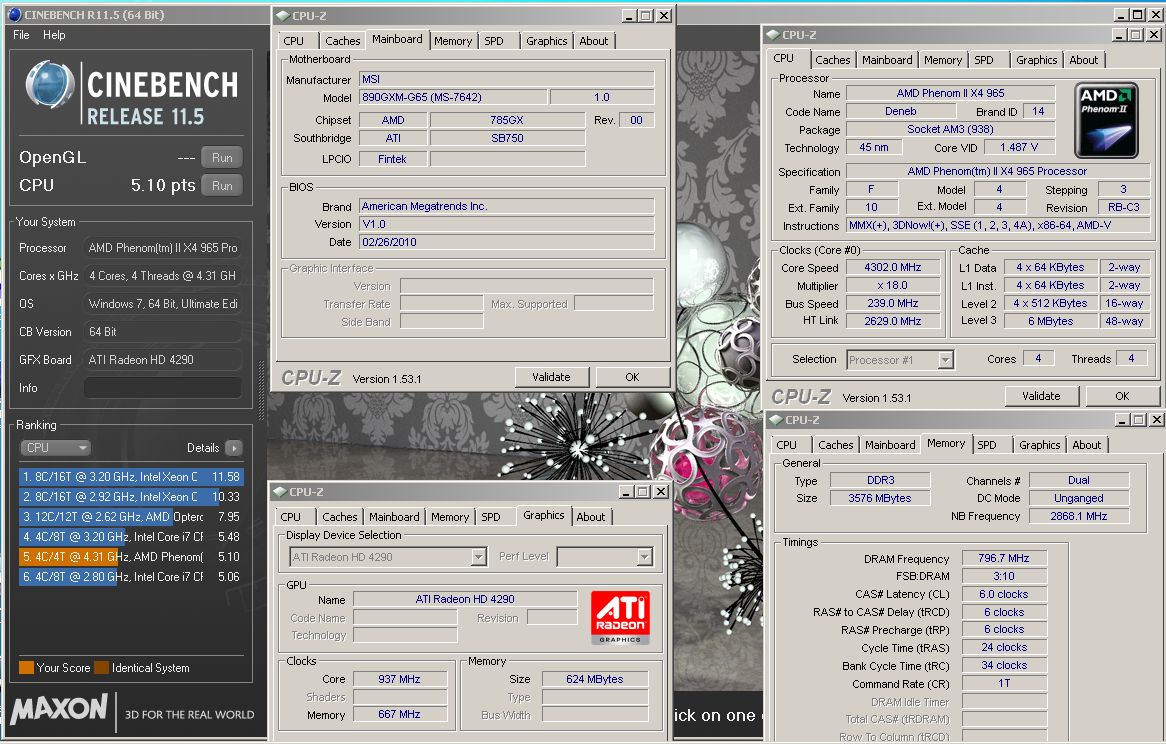Image resolution: width=1166 pixels, height=744 pixels.
Task: Click the CPU-Z Graphics window title icon
Action: click(277, 492)
